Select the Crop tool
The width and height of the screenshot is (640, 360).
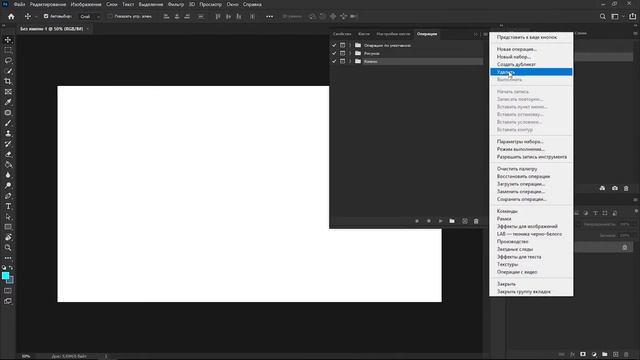tap(8, 81)
